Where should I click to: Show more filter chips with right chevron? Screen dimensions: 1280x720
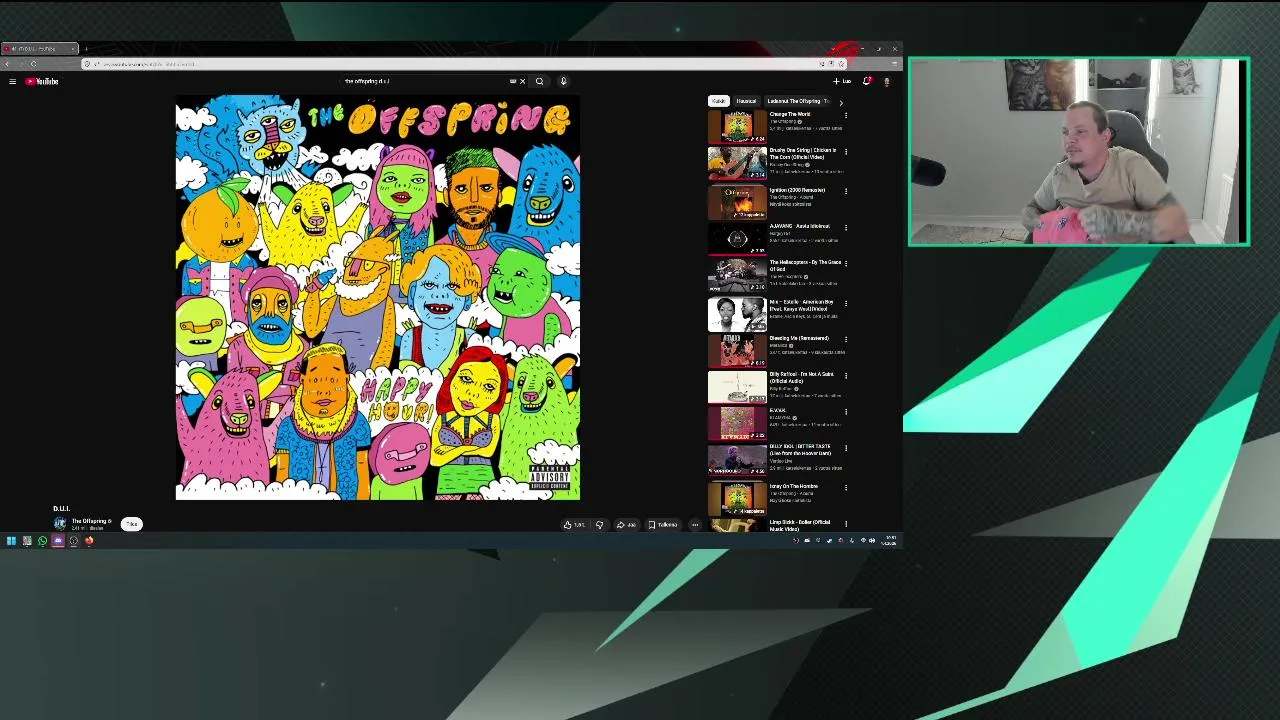[840, 102]
